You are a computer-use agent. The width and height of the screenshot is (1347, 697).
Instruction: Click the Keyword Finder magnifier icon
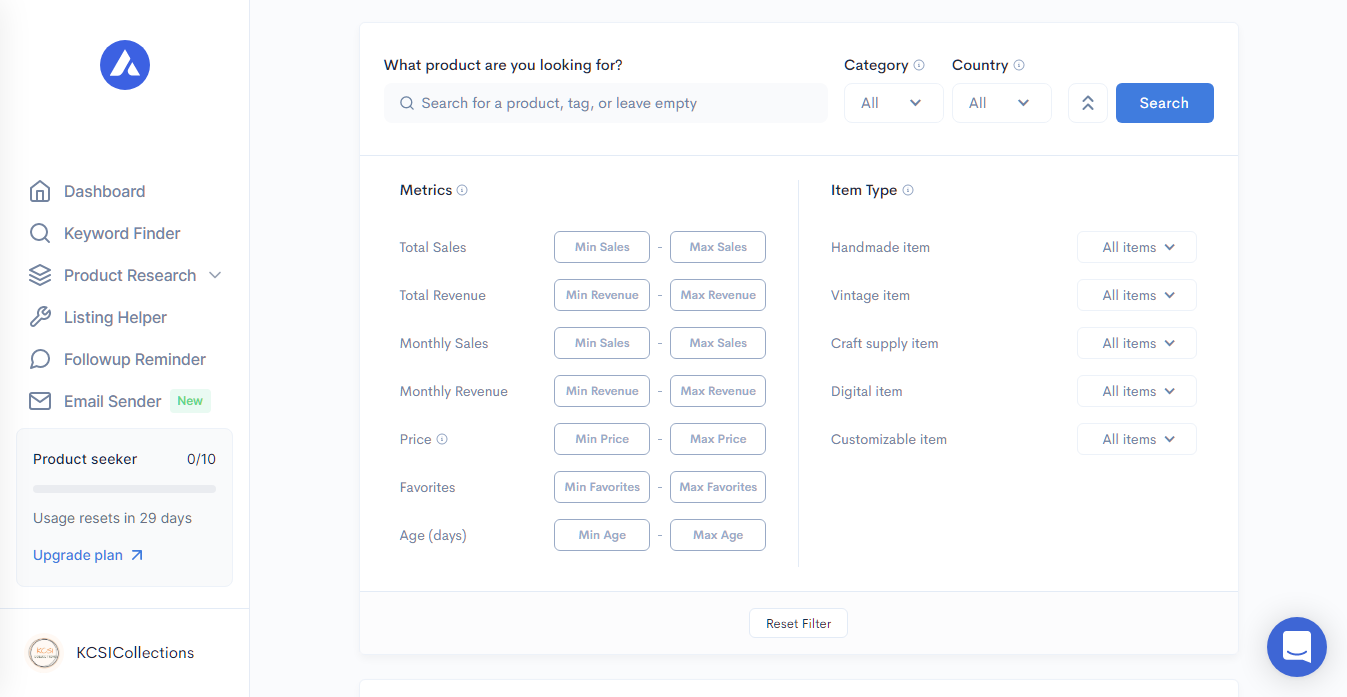point(40,233)
